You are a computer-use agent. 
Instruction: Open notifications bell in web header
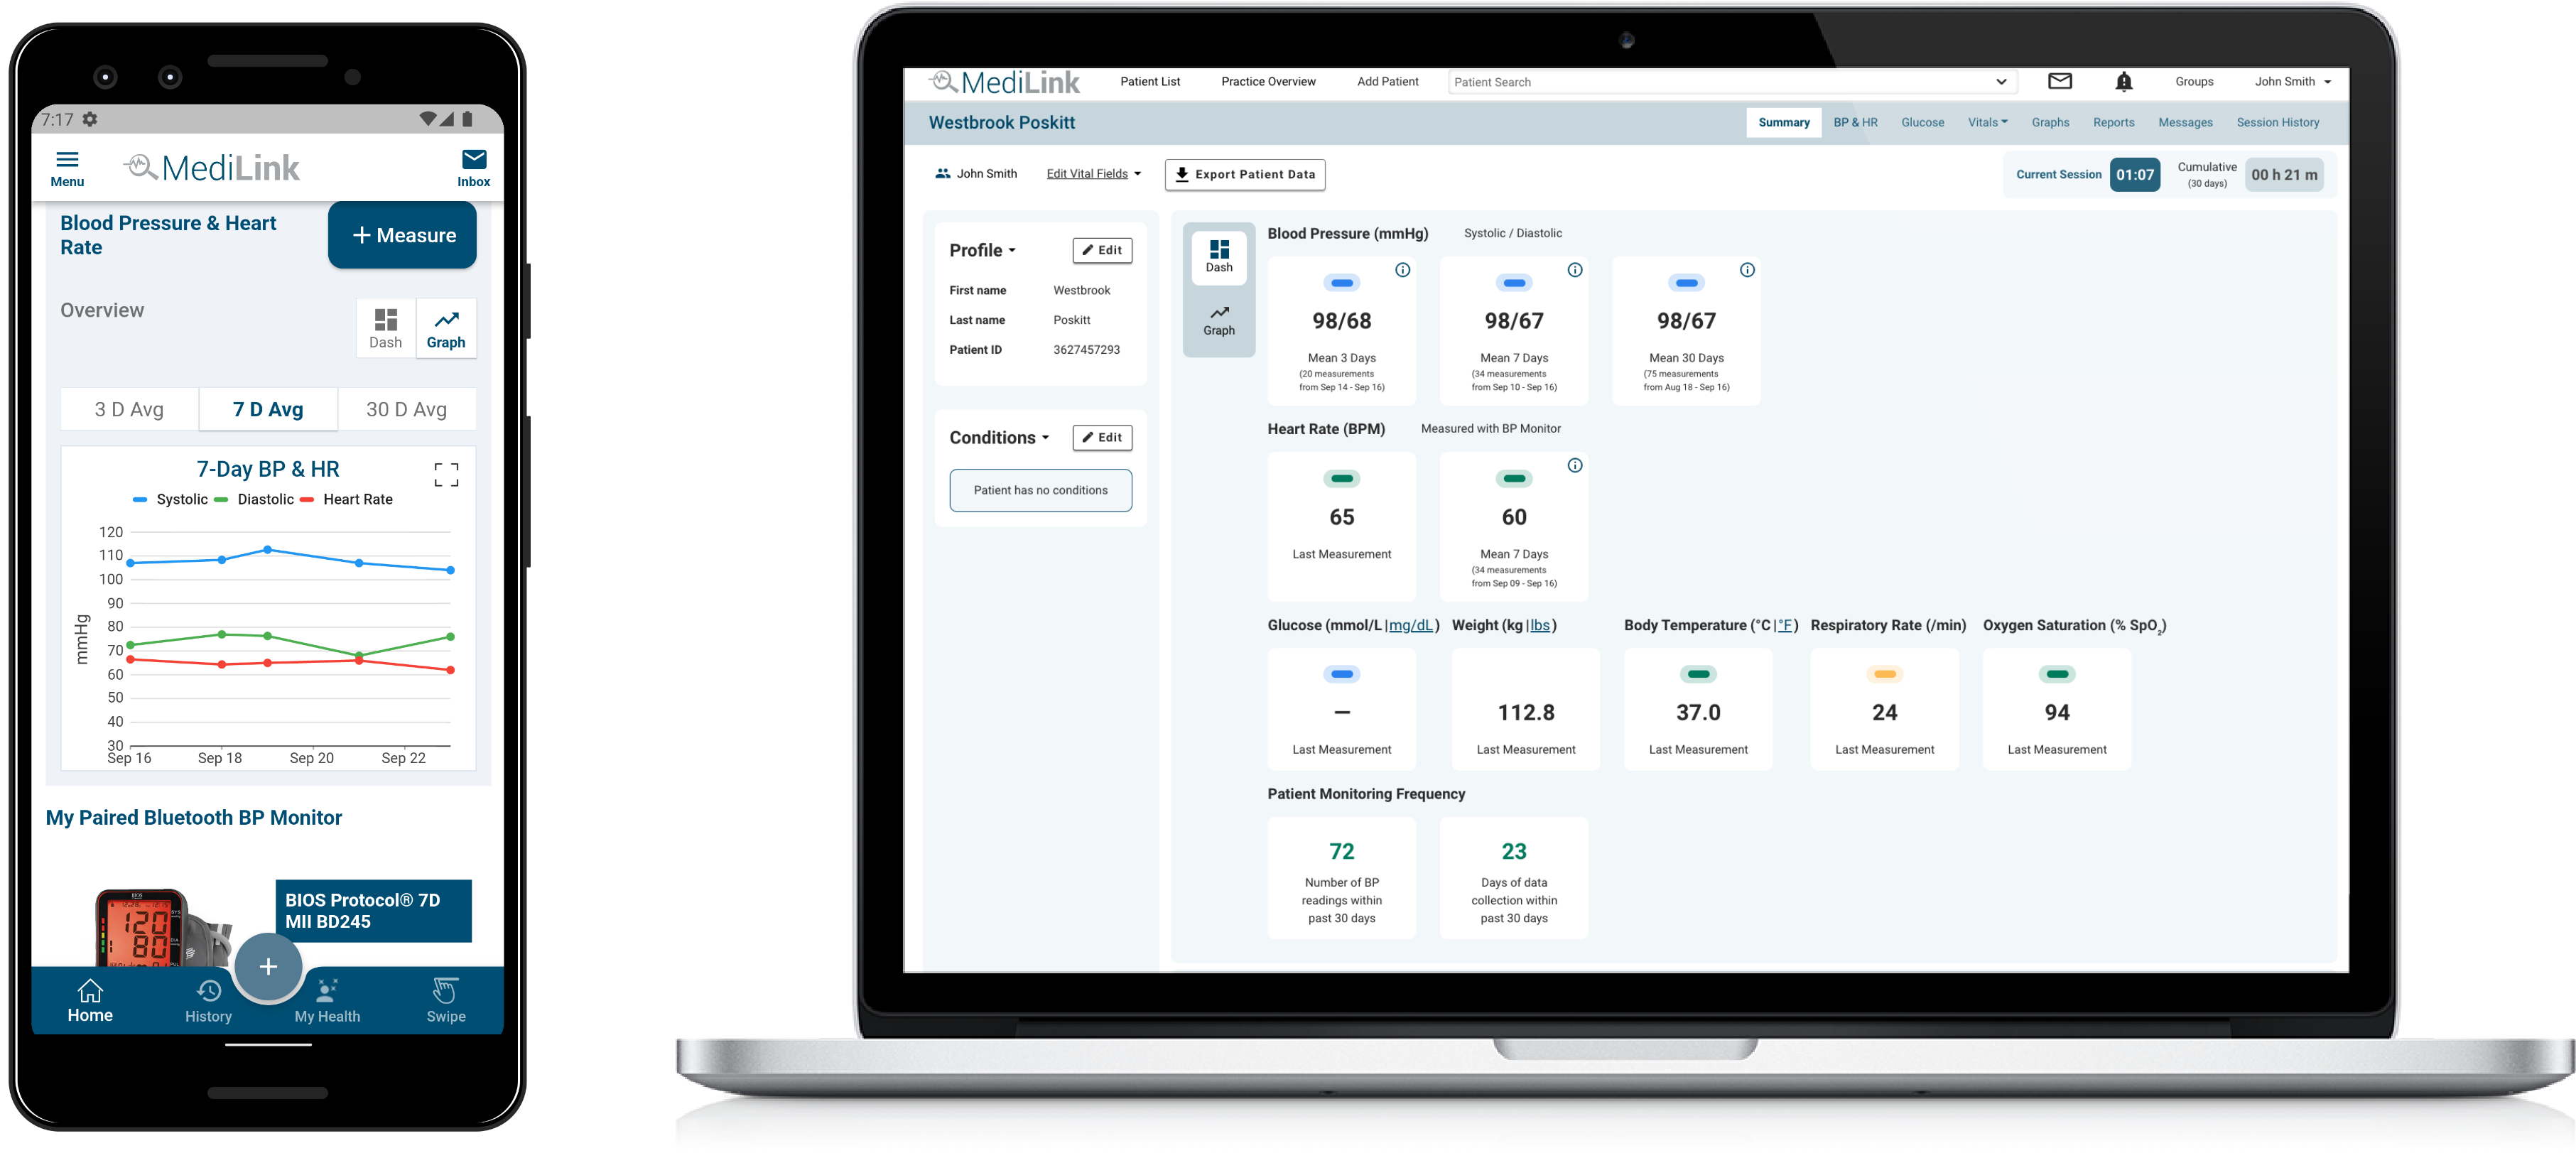click(x=2123, y=81)
